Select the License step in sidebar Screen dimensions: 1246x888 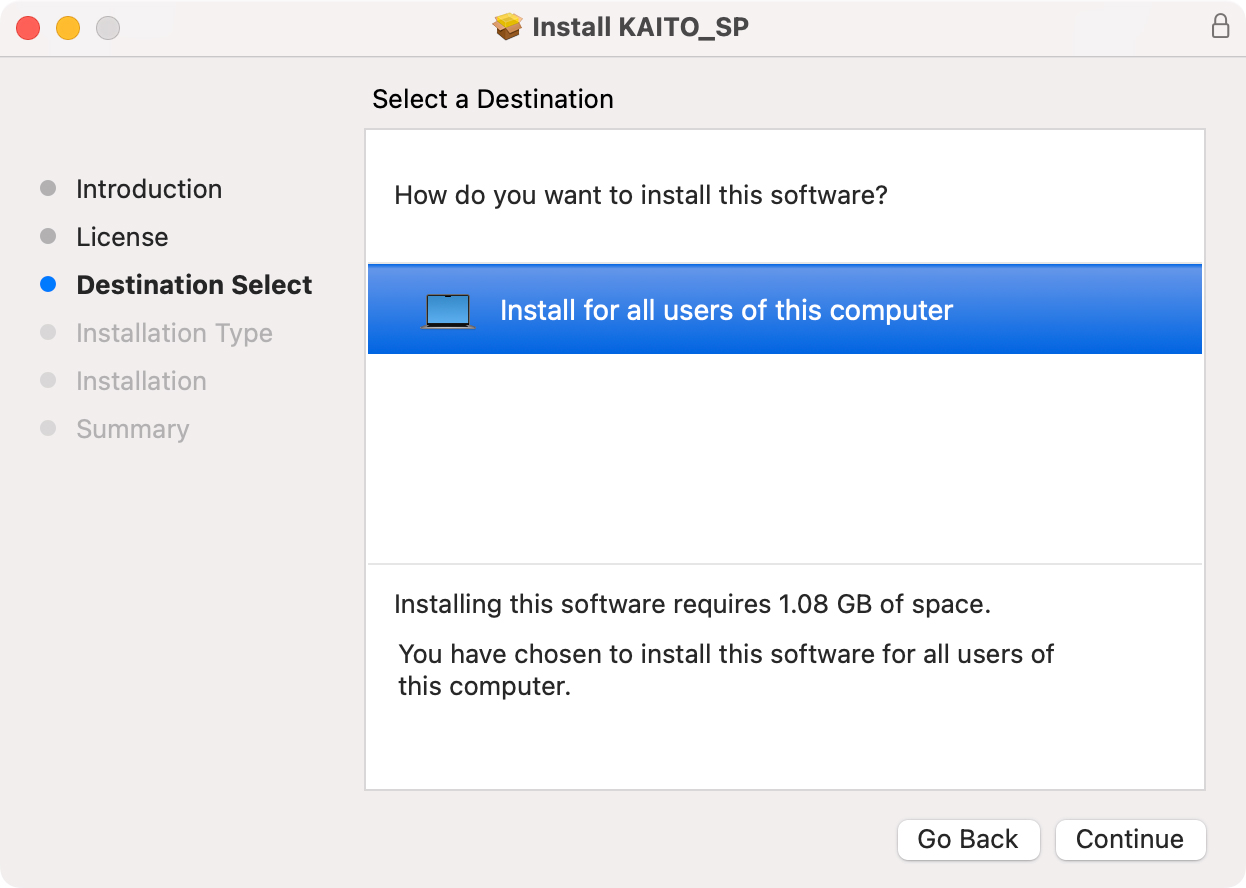pos(122,237)
